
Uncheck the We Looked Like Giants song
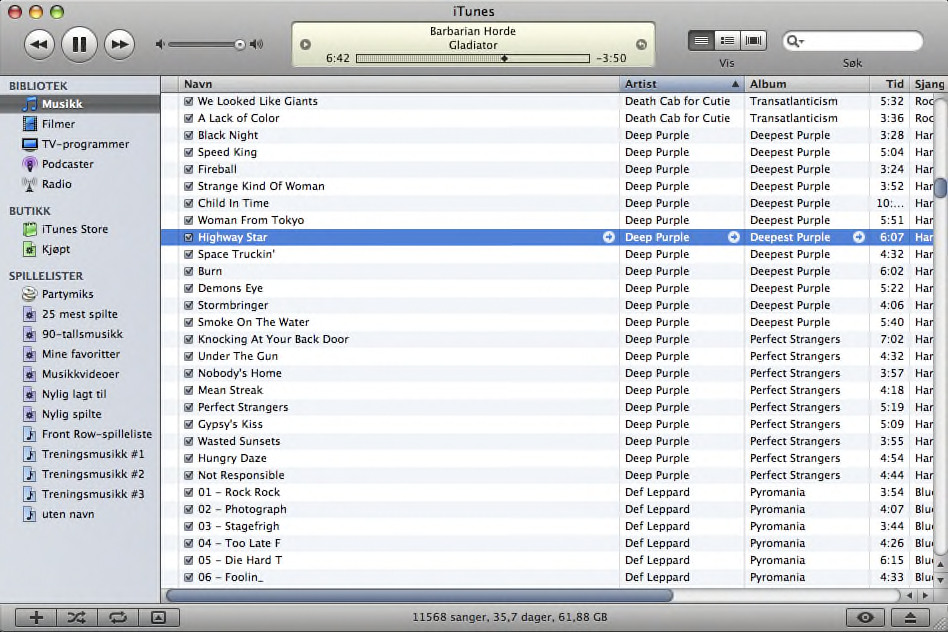pyautogui.click(x=189, y=102)
